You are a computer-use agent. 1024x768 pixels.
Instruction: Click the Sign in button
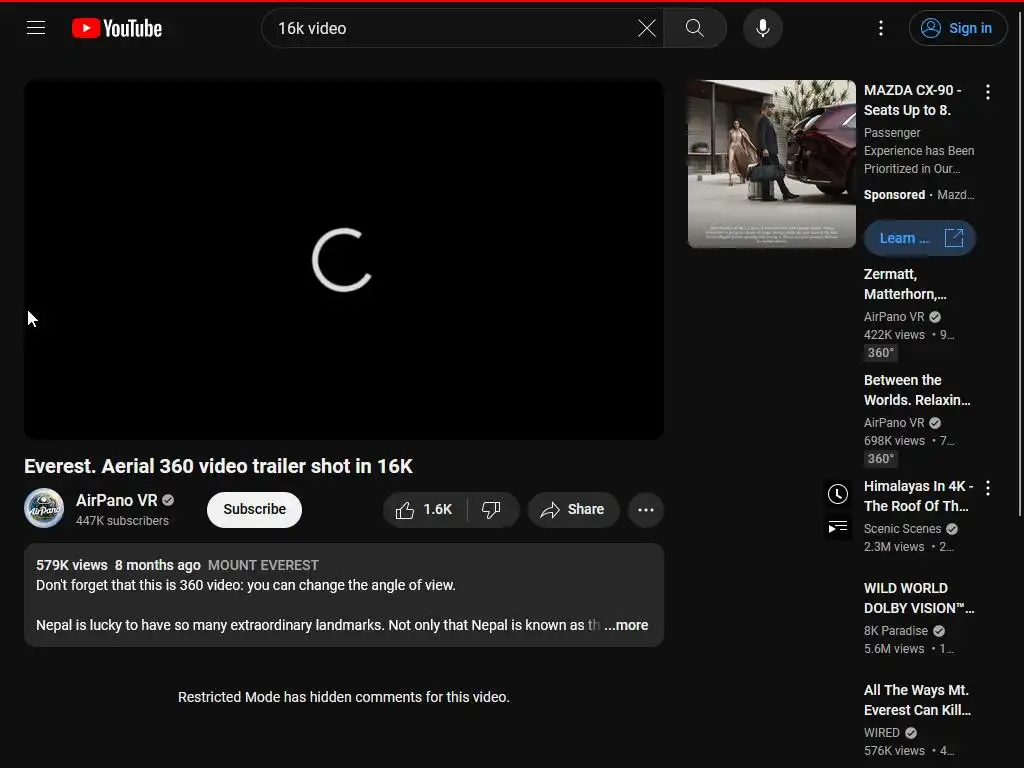pyautogui.click(x=957, y=28)
